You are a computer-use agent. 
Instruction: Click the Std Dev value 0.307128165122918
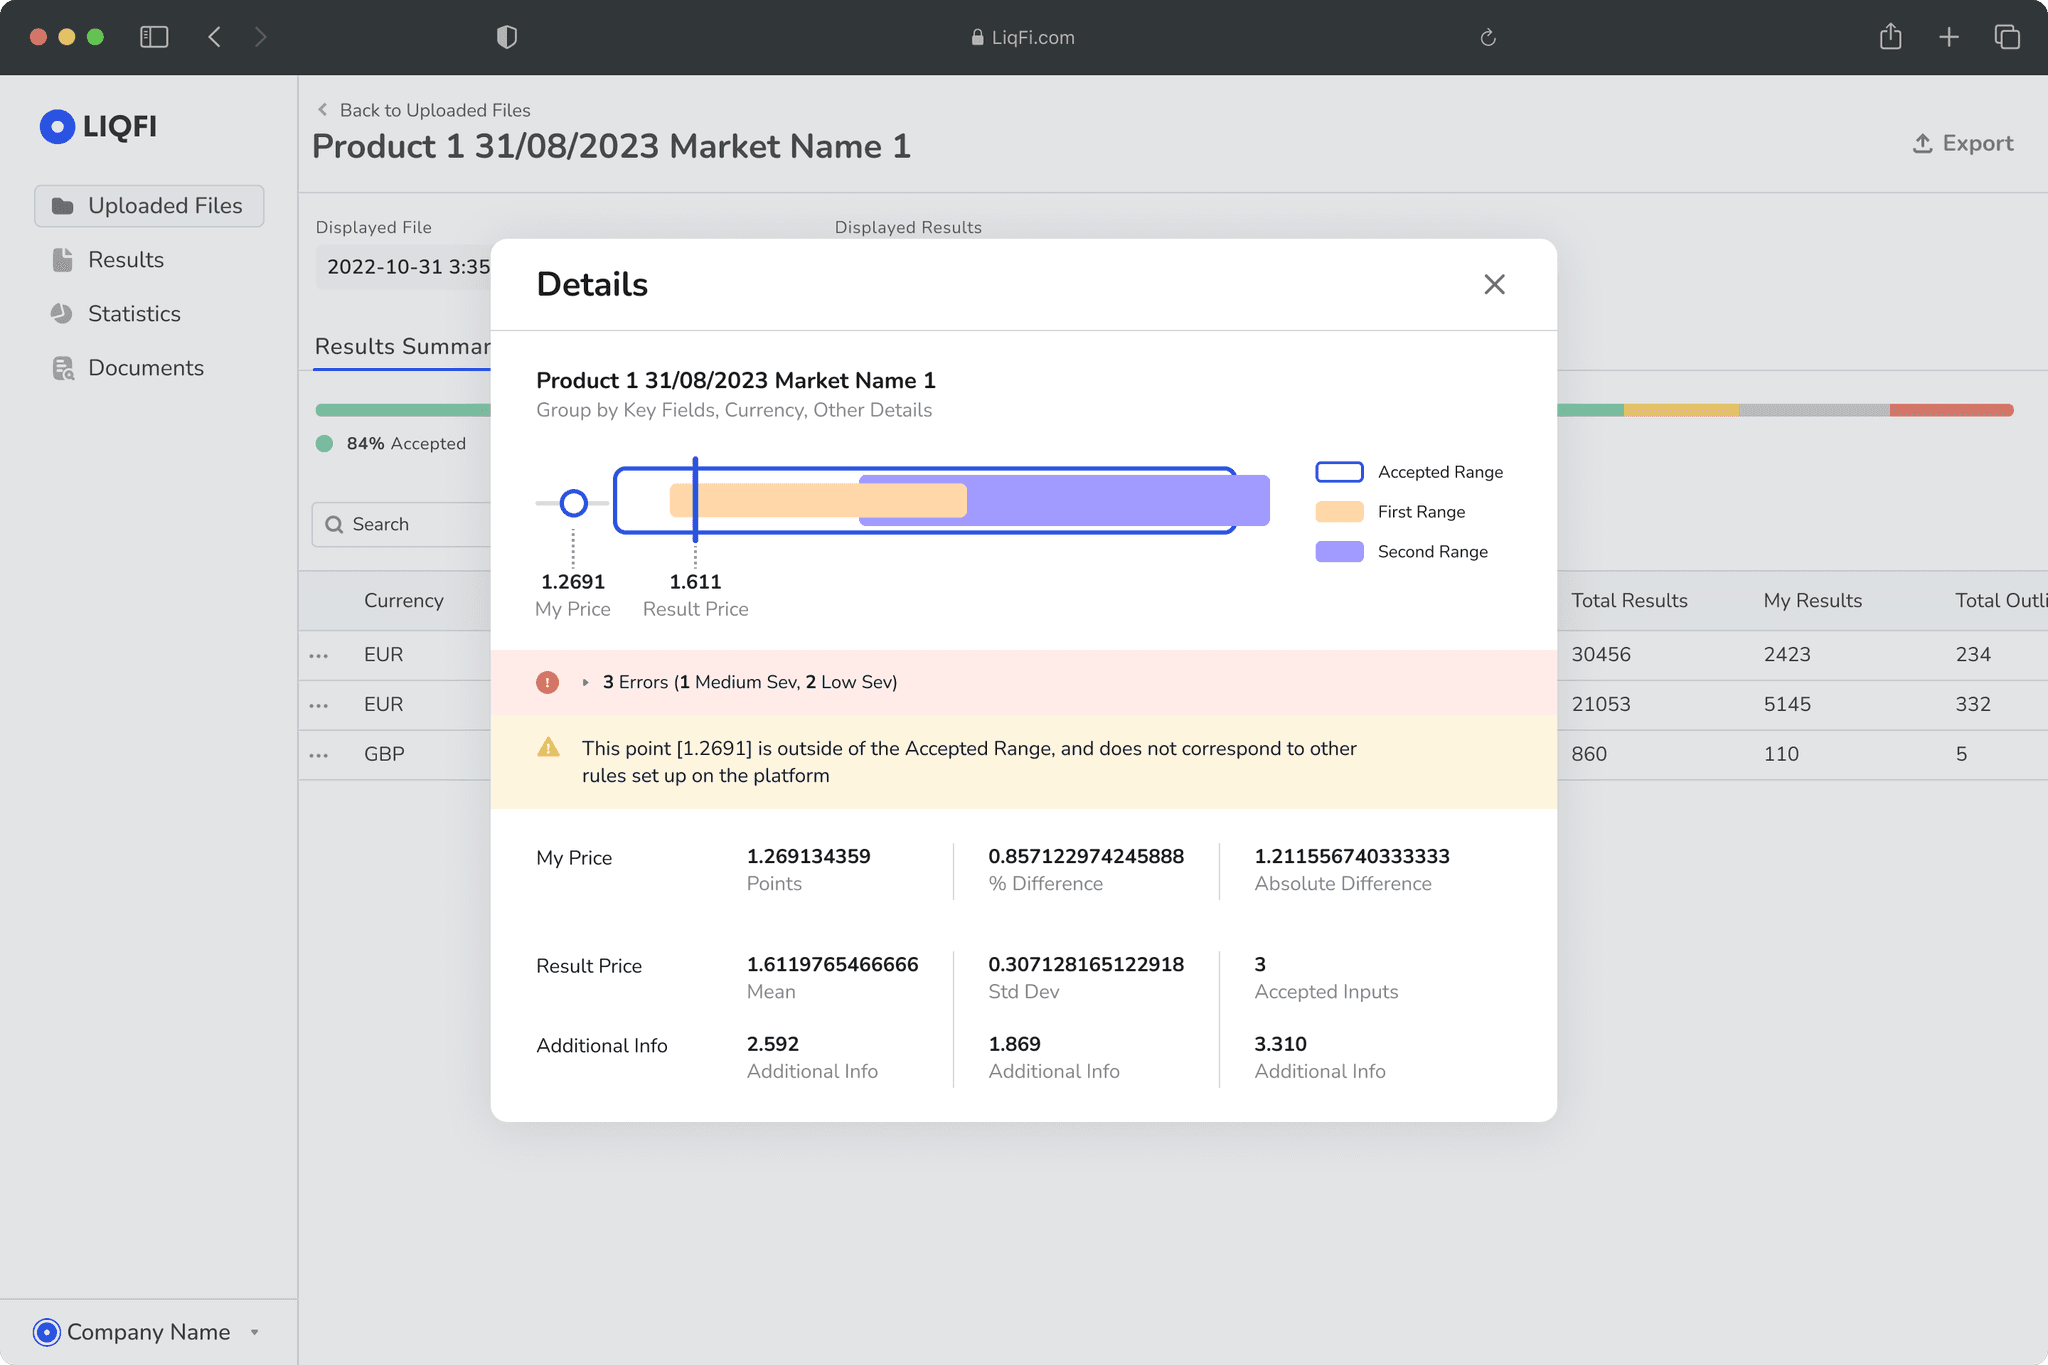coord(1086,964)
